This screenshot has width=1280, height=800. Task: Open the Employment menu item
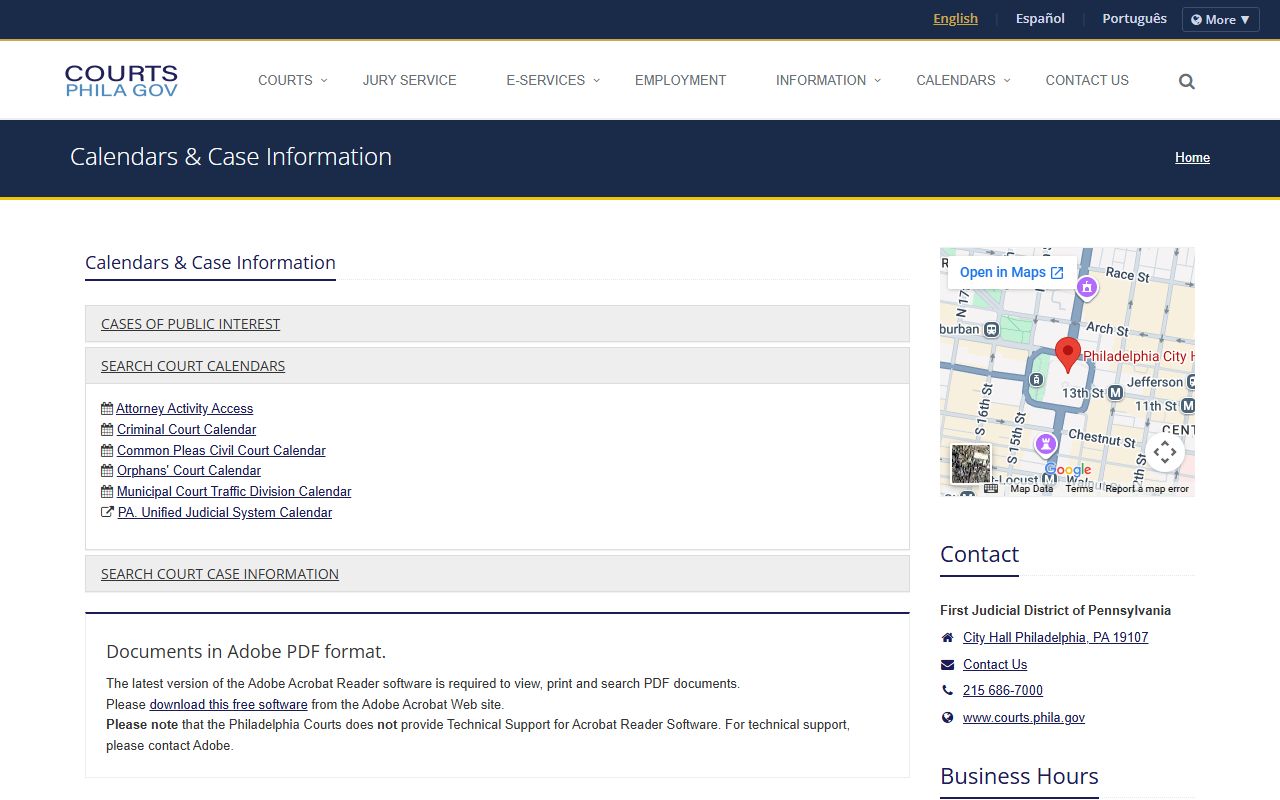680,80
